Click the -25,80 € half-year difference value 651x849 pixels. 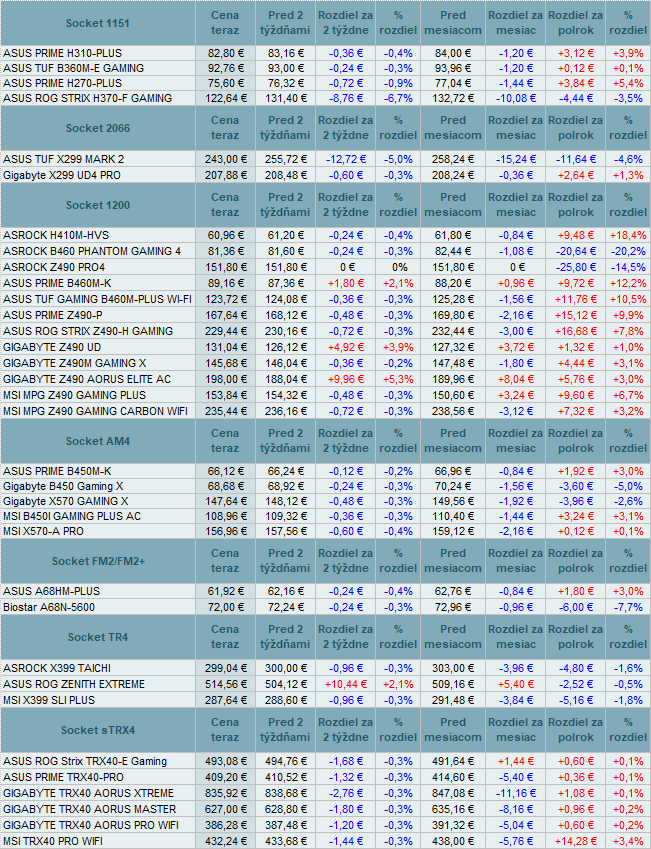[x=575, y=267]
